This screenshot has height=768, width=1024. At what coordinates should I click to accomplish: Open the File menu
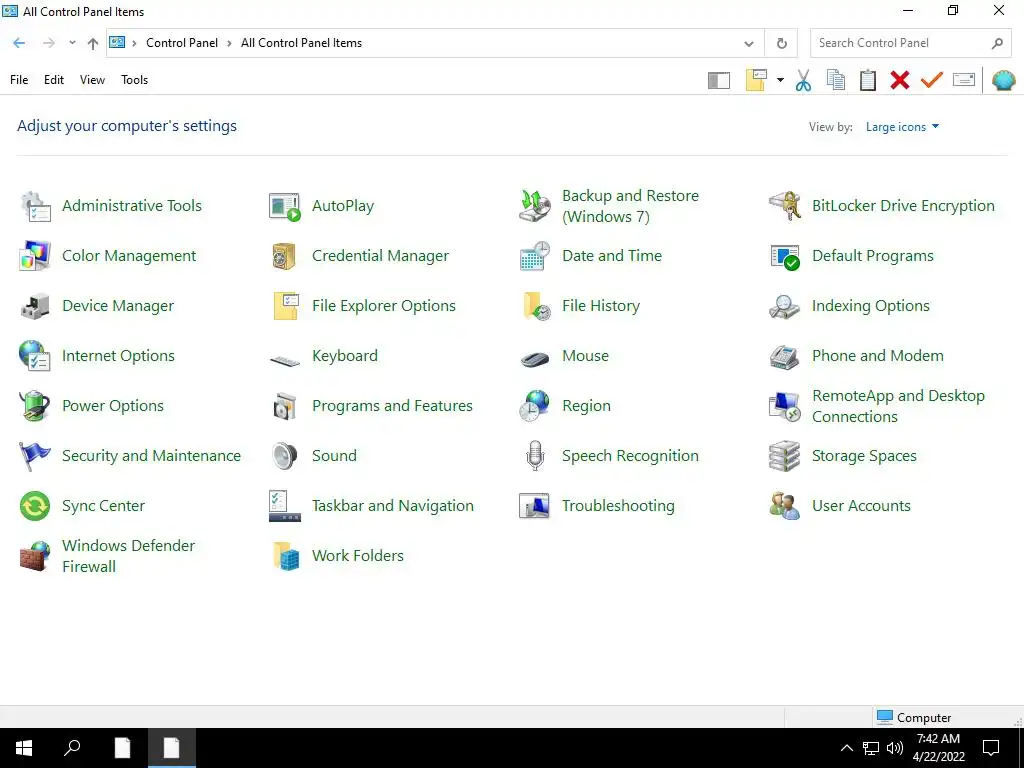tap(19, 80)
